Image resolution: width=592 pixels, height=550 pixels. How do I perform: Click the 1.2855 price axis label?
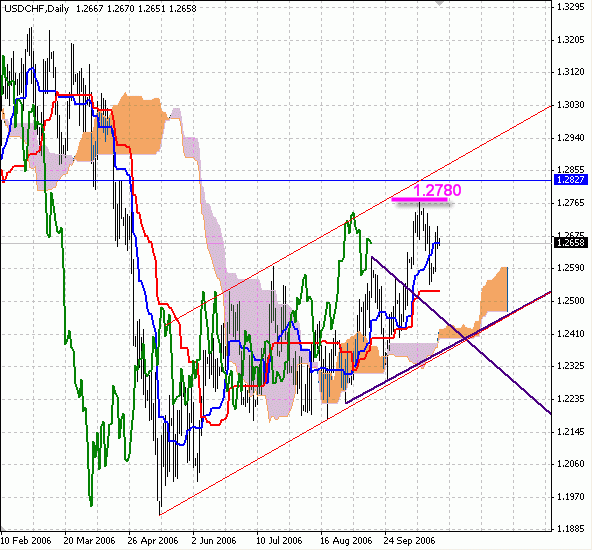coord(570,169)
